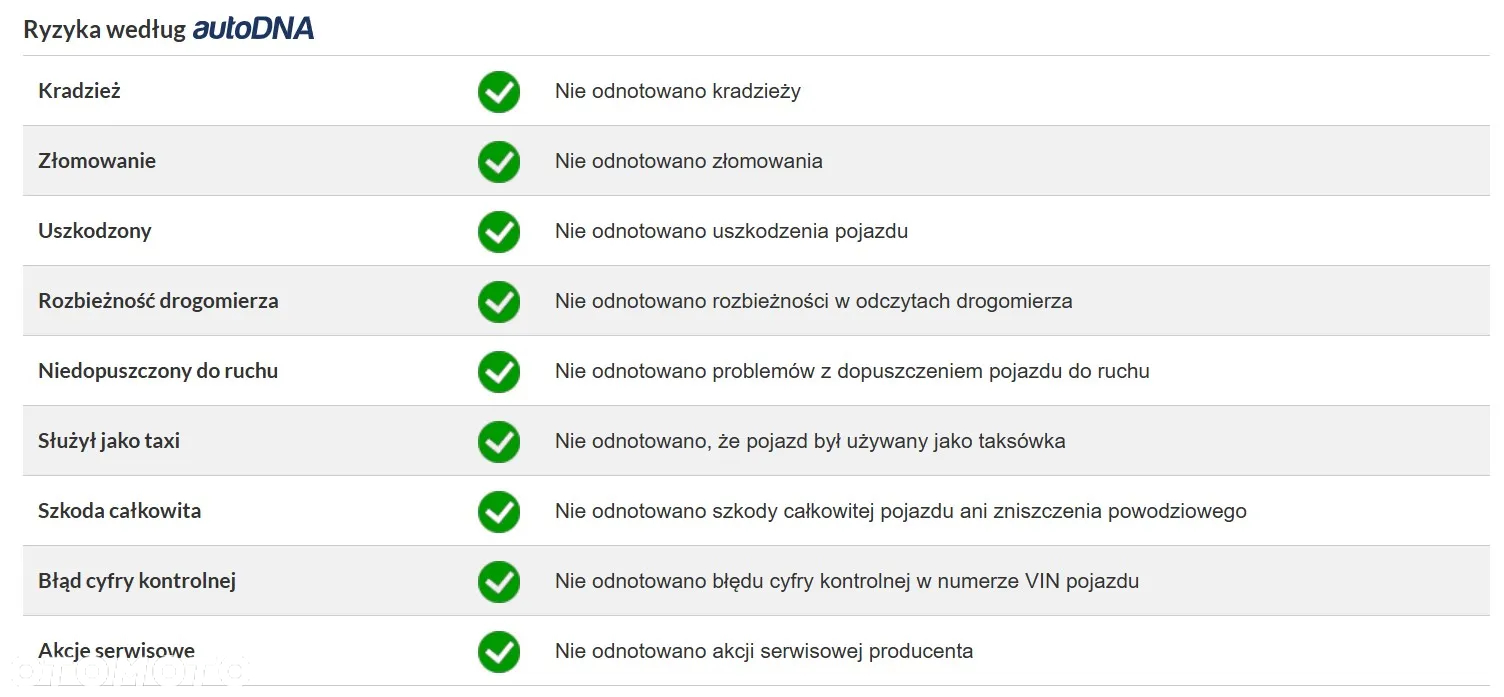The height and width of the screenshot is (697, 1504).
Task: Click the checkmark icon for Błąd cyfry kontrolnej
Action: click(x=498, y=581)
